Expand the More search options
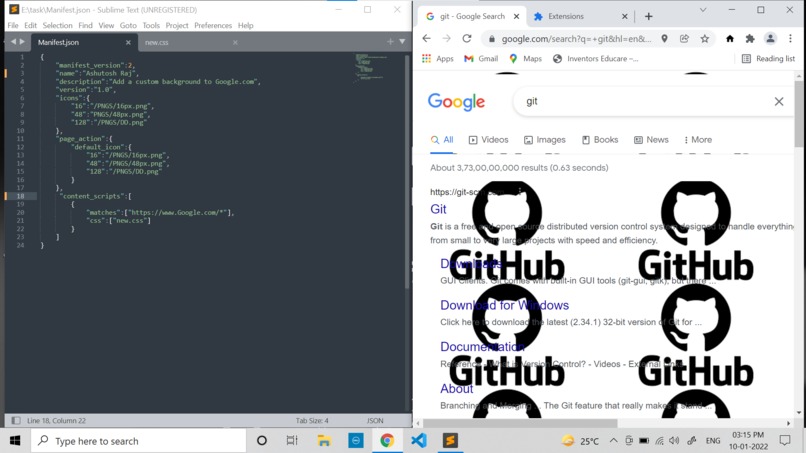 (x=698, y=140)
